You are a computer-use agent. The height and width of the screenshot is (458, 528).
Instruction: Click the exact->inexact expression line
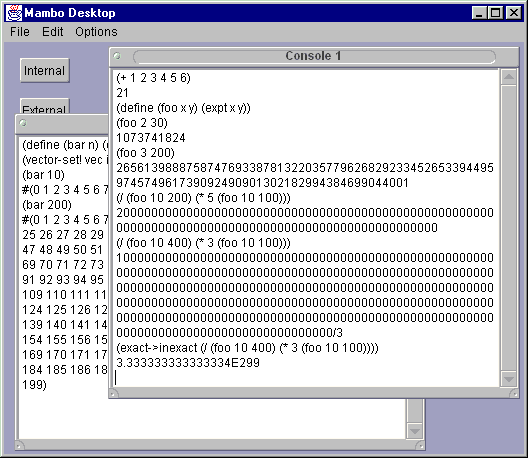[247, 348]
